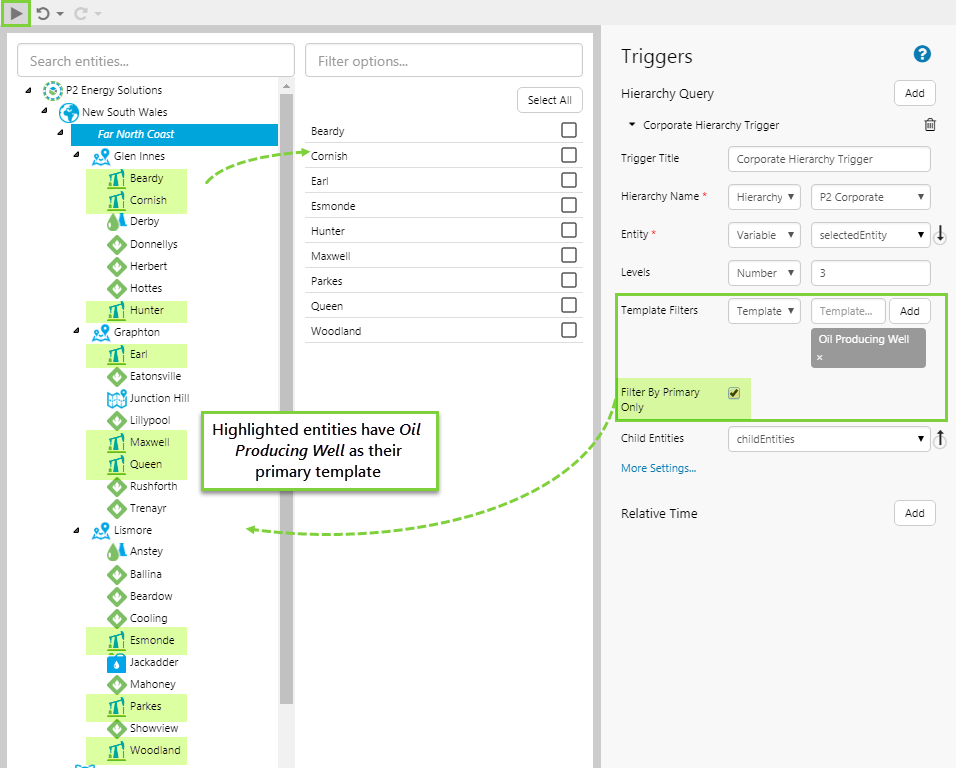Screen dimensions: 956x768
Task: Click the Anstey tank icon
Action: tap(116, 552)
